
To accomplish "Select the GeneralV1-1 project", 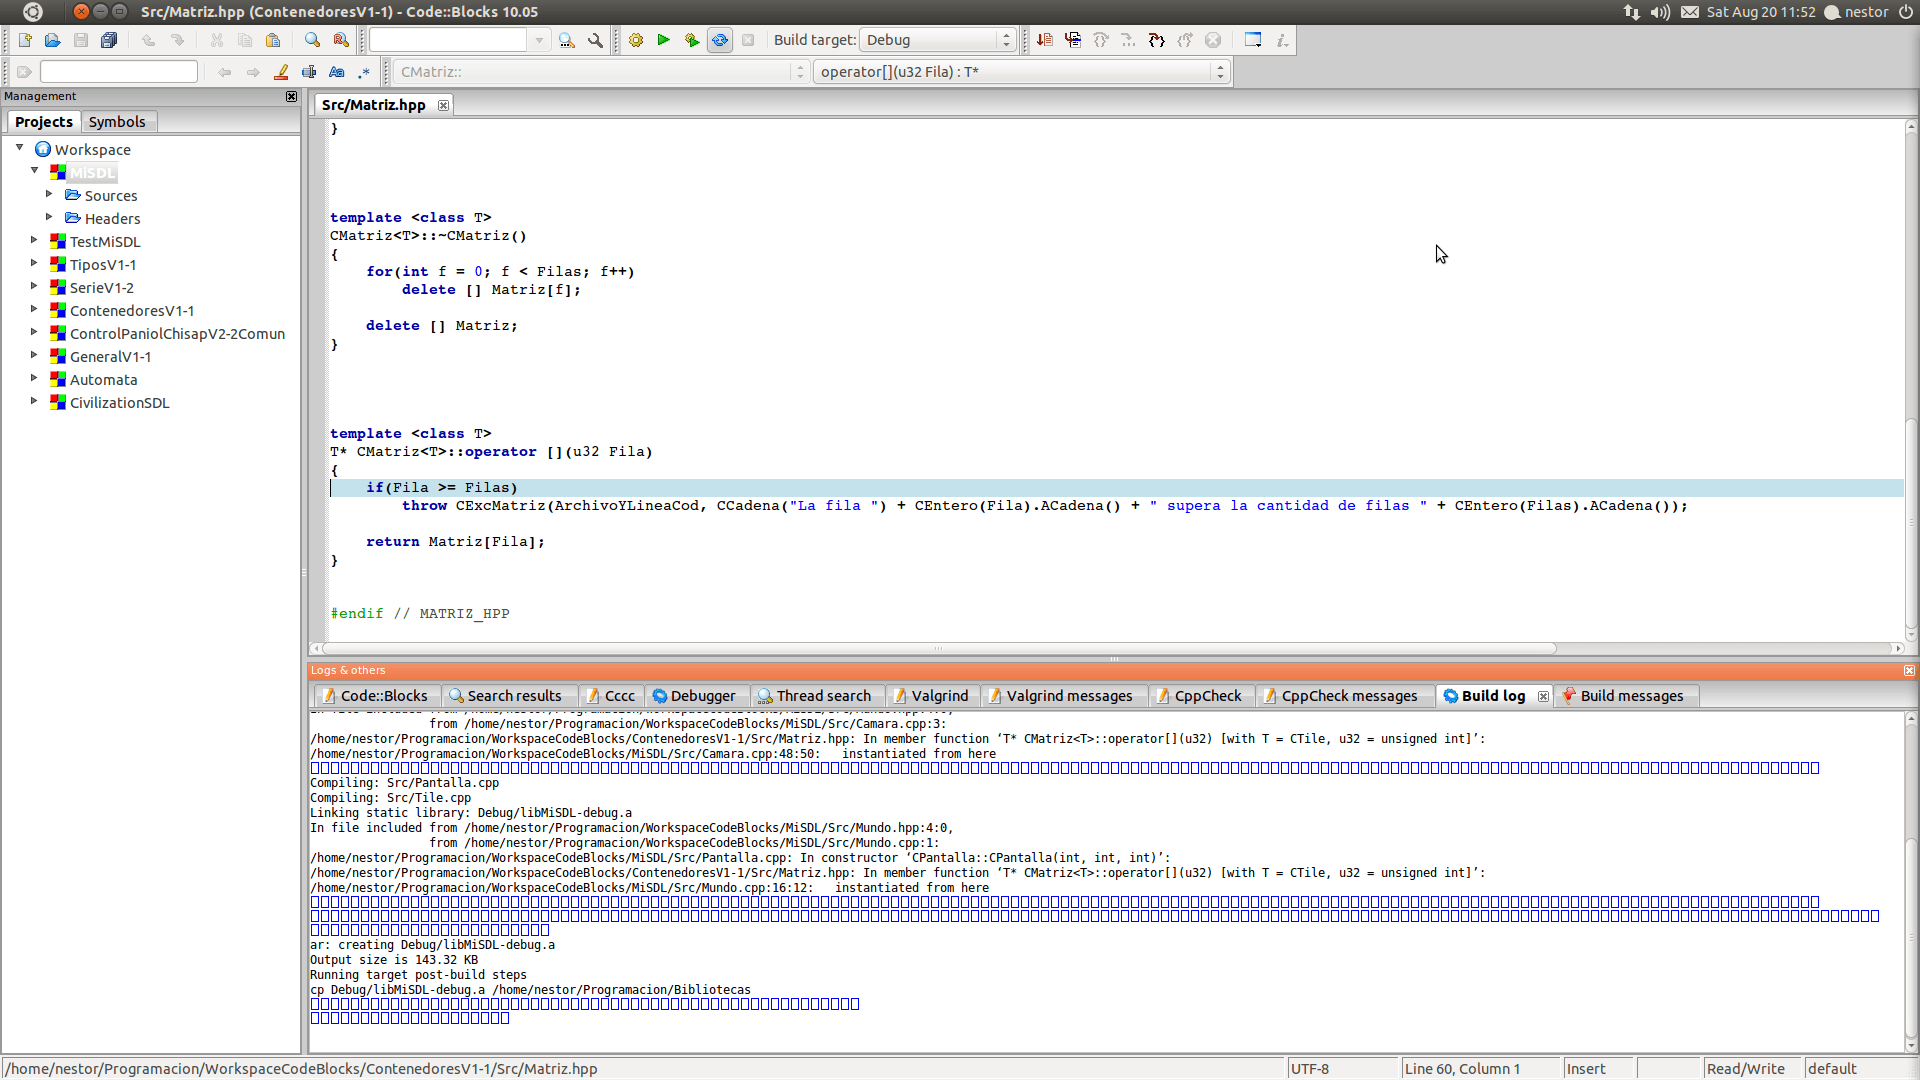I will pyautogui.click(x=110, y=357).
